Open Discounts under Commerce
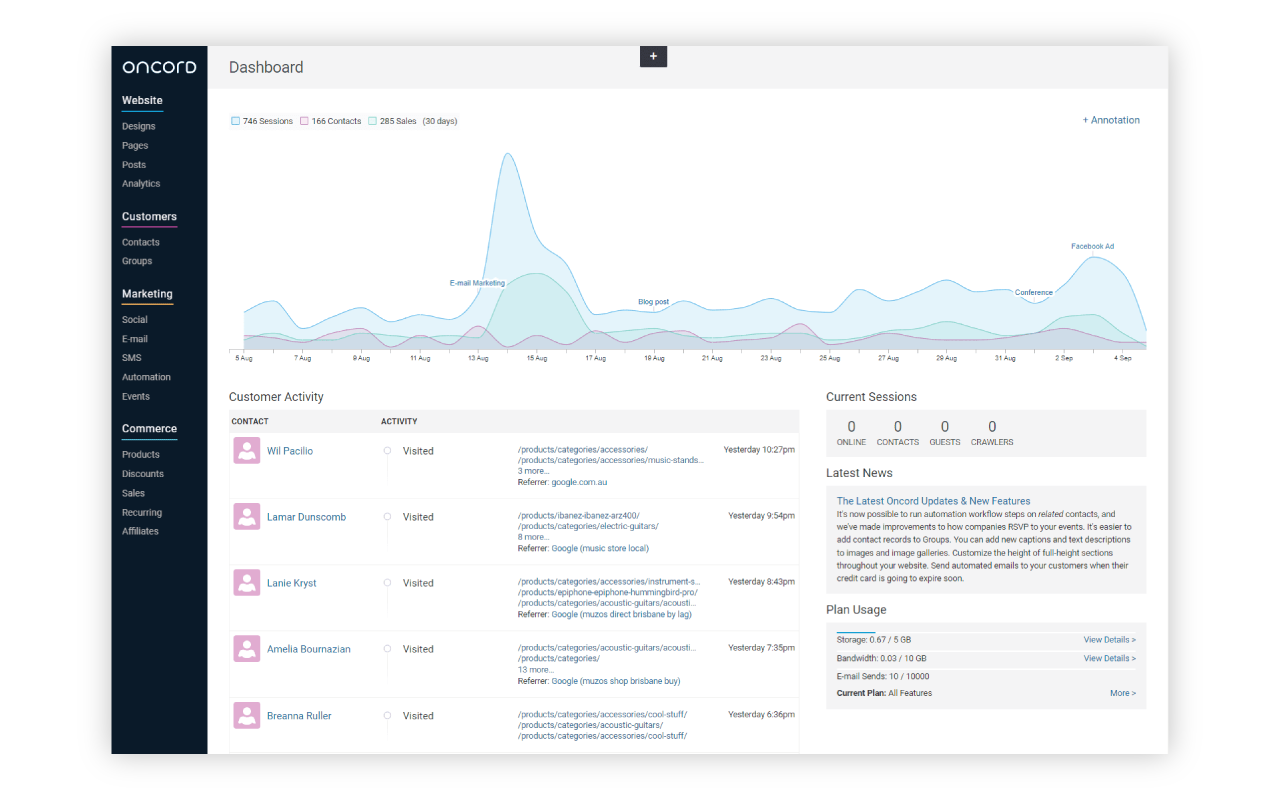The image size is (1280, 800). 143,474
